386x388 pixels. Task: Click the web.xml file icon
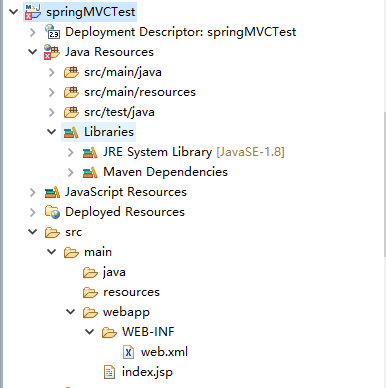point(128,352)
